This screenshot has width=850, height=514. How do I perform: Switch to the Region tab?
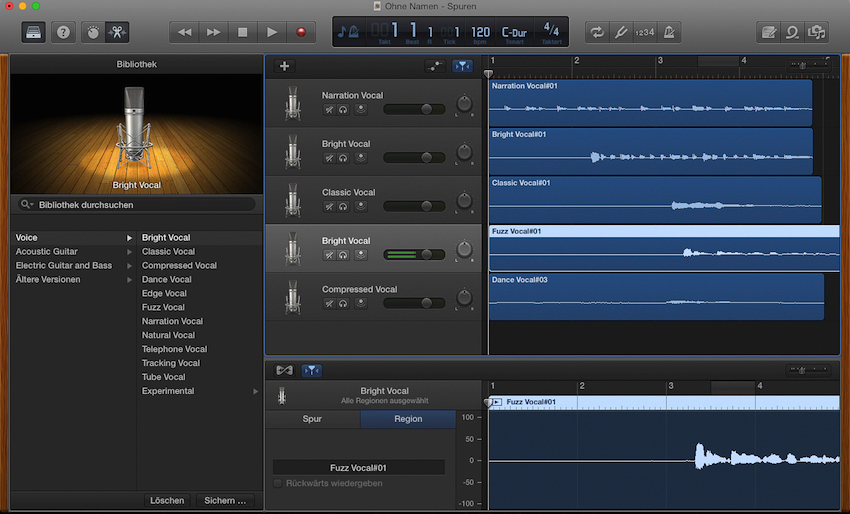408,419
